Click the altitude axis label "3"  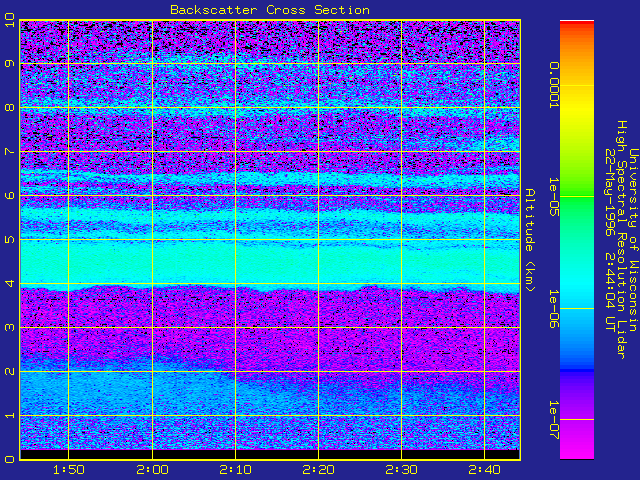10,327
